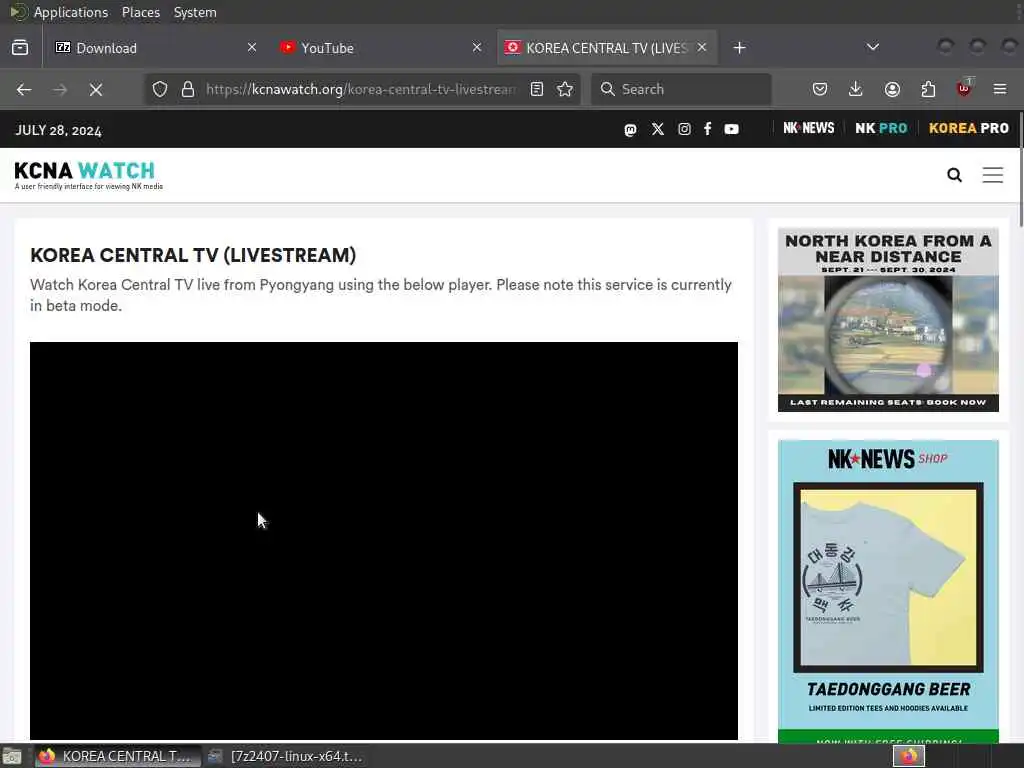Open the KCNA Watch site hamburger menu
The image size is (1024, 768).
pos(993,175)
